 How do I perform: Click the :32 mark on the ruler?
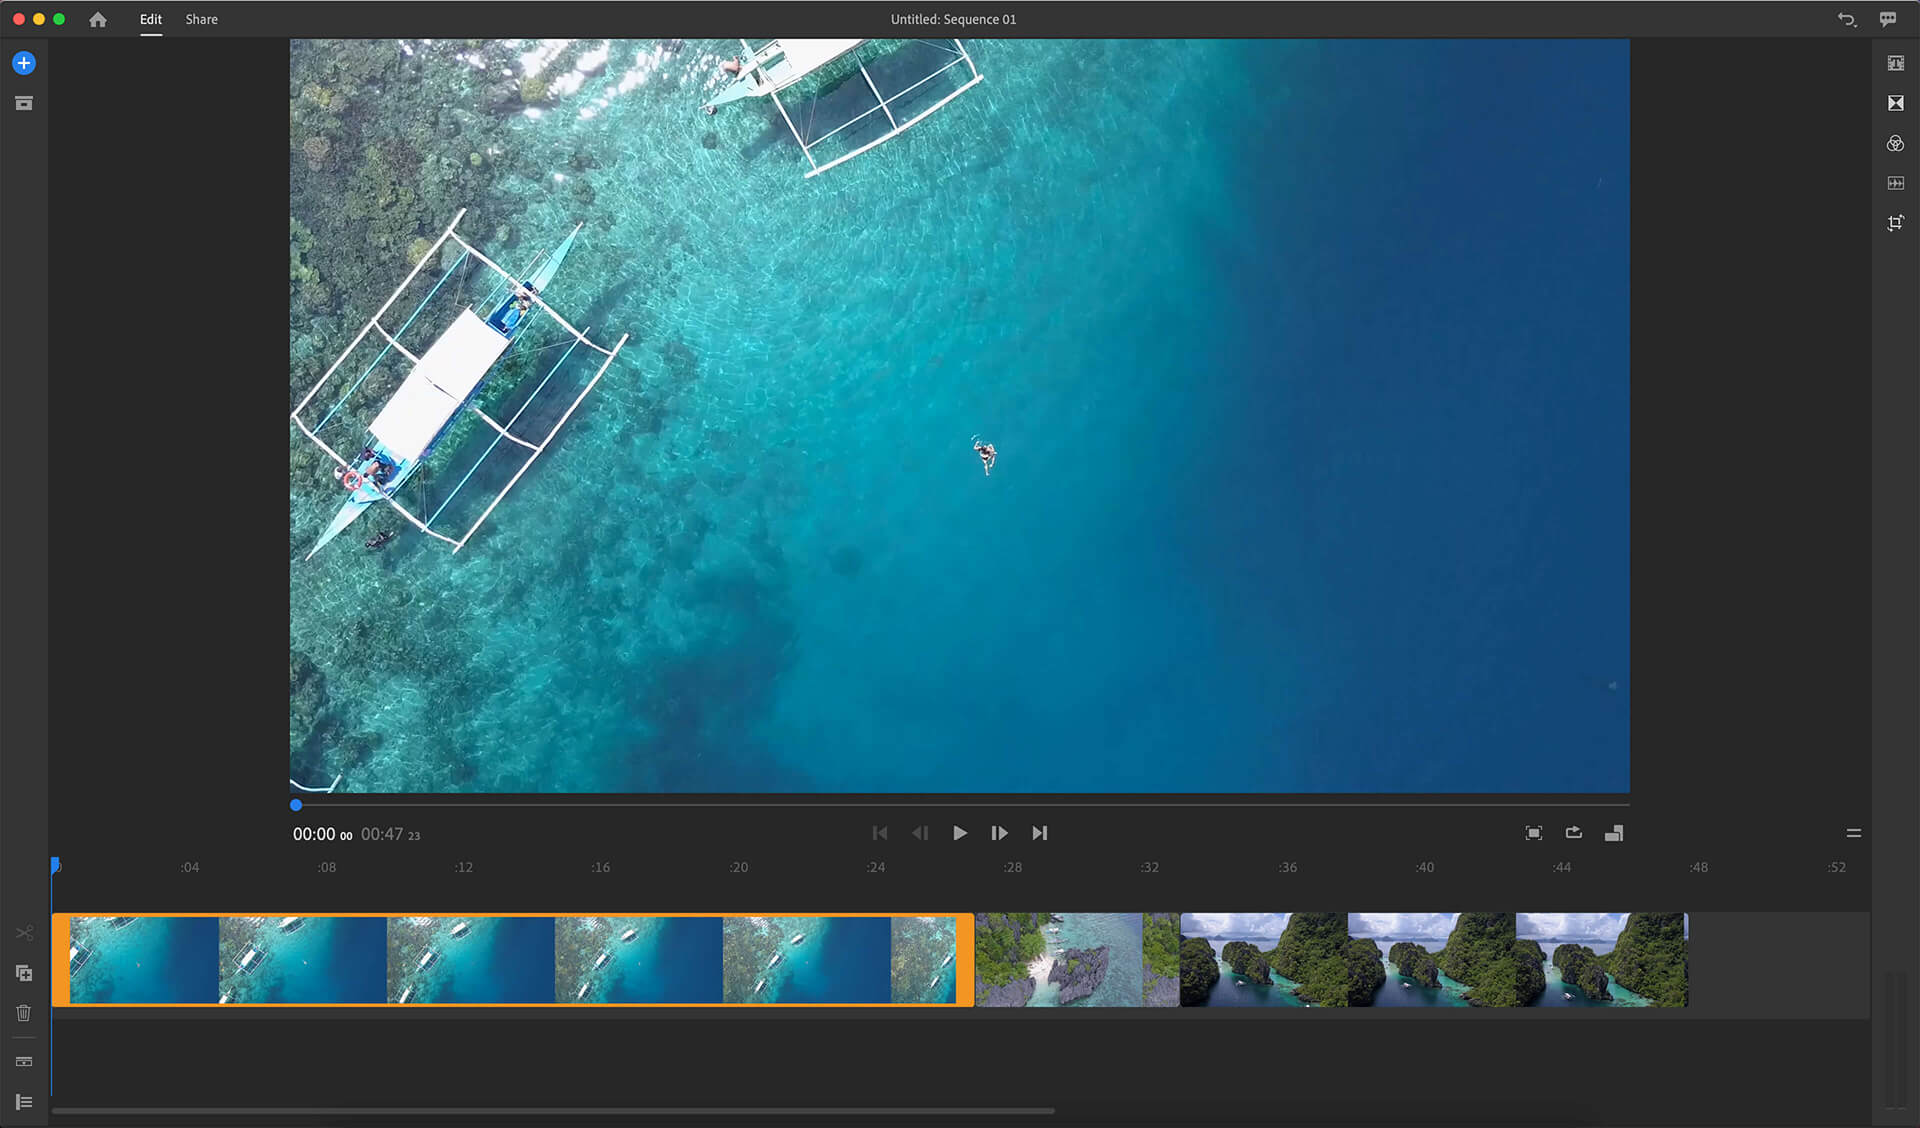click(x=1150, y=867)
